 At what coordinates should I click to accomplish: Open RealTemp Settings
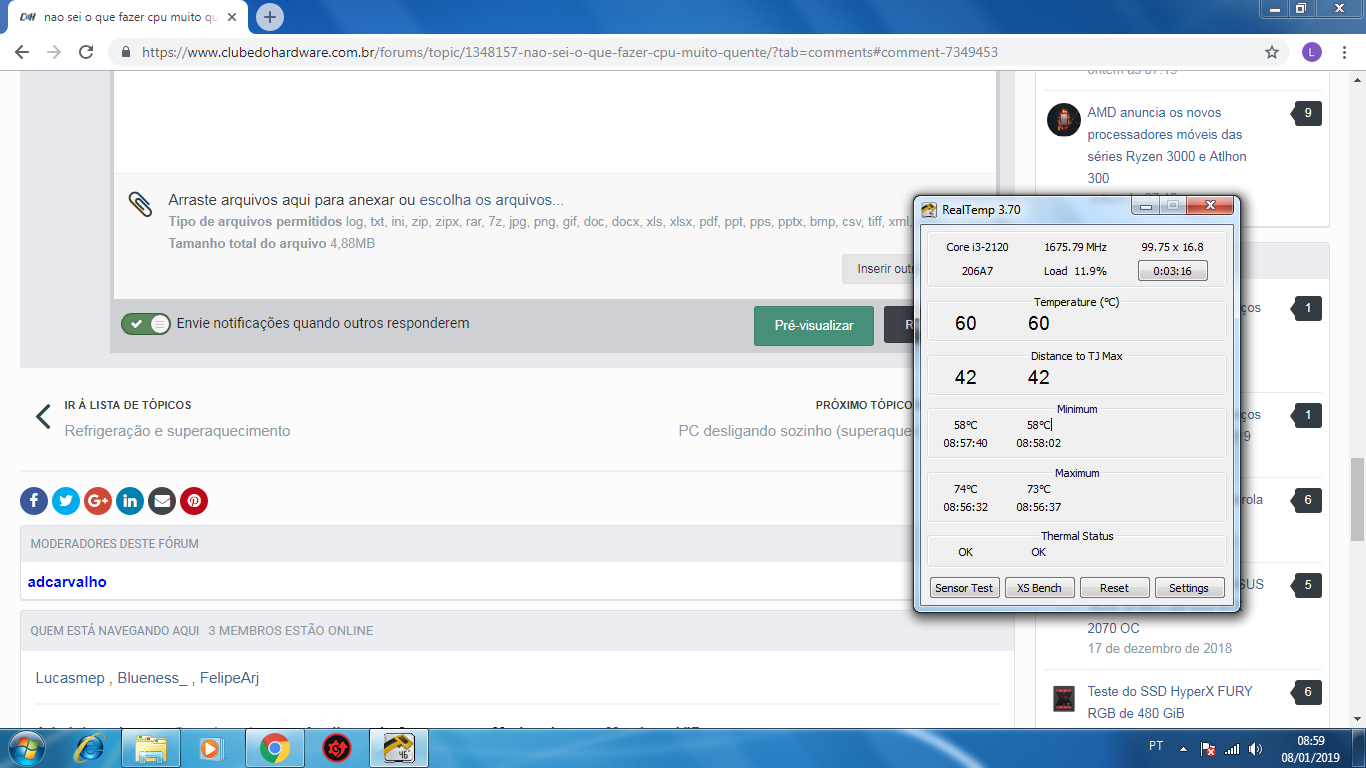pyautogui.click(x=1189, y=588)
